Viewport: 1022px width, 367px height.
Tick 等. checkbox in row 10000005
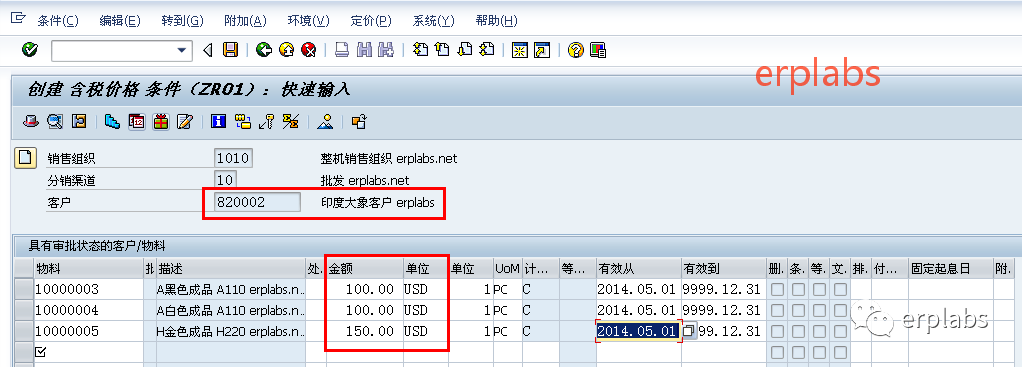pos(819,331)
